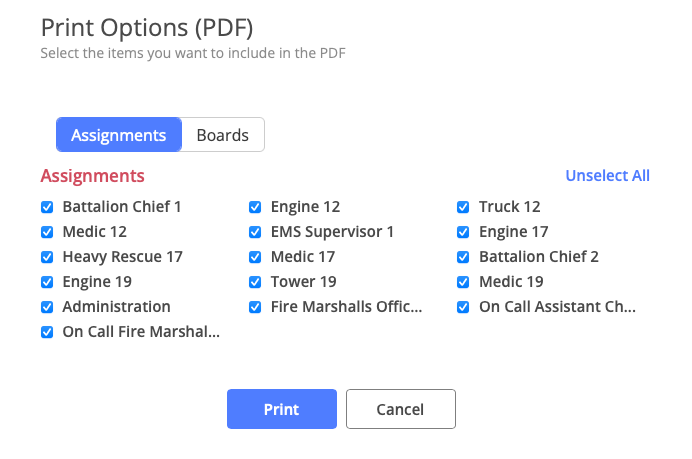Uncheck the Engine 17 checkbox
Screen dimensions: 692x459
[463, 232]
